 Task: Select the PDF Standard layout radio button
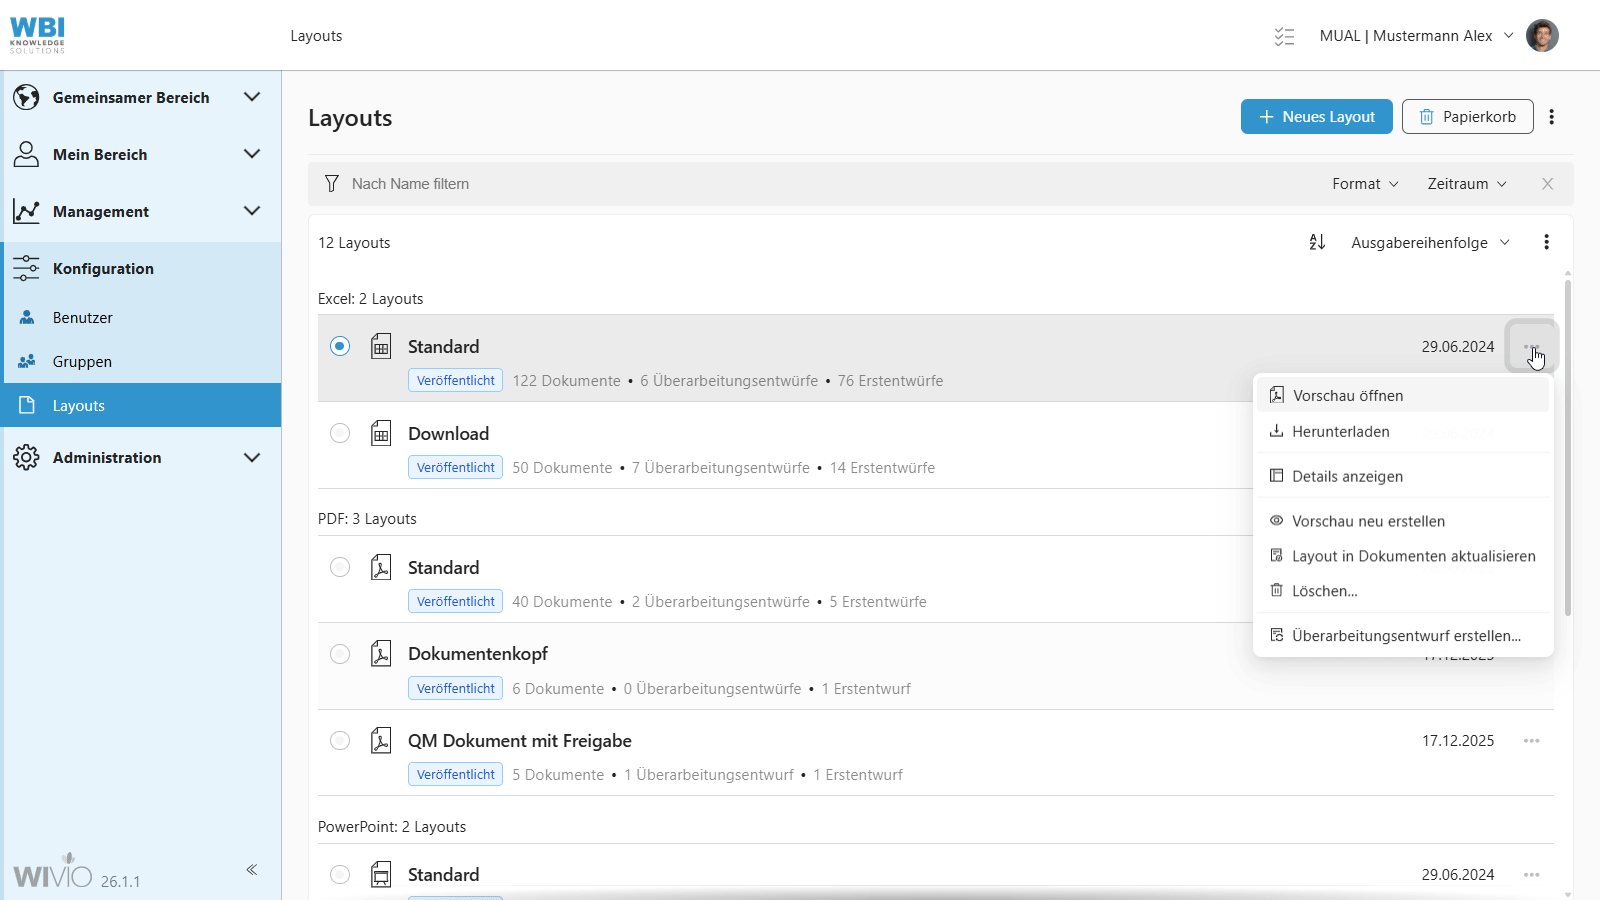340,567
